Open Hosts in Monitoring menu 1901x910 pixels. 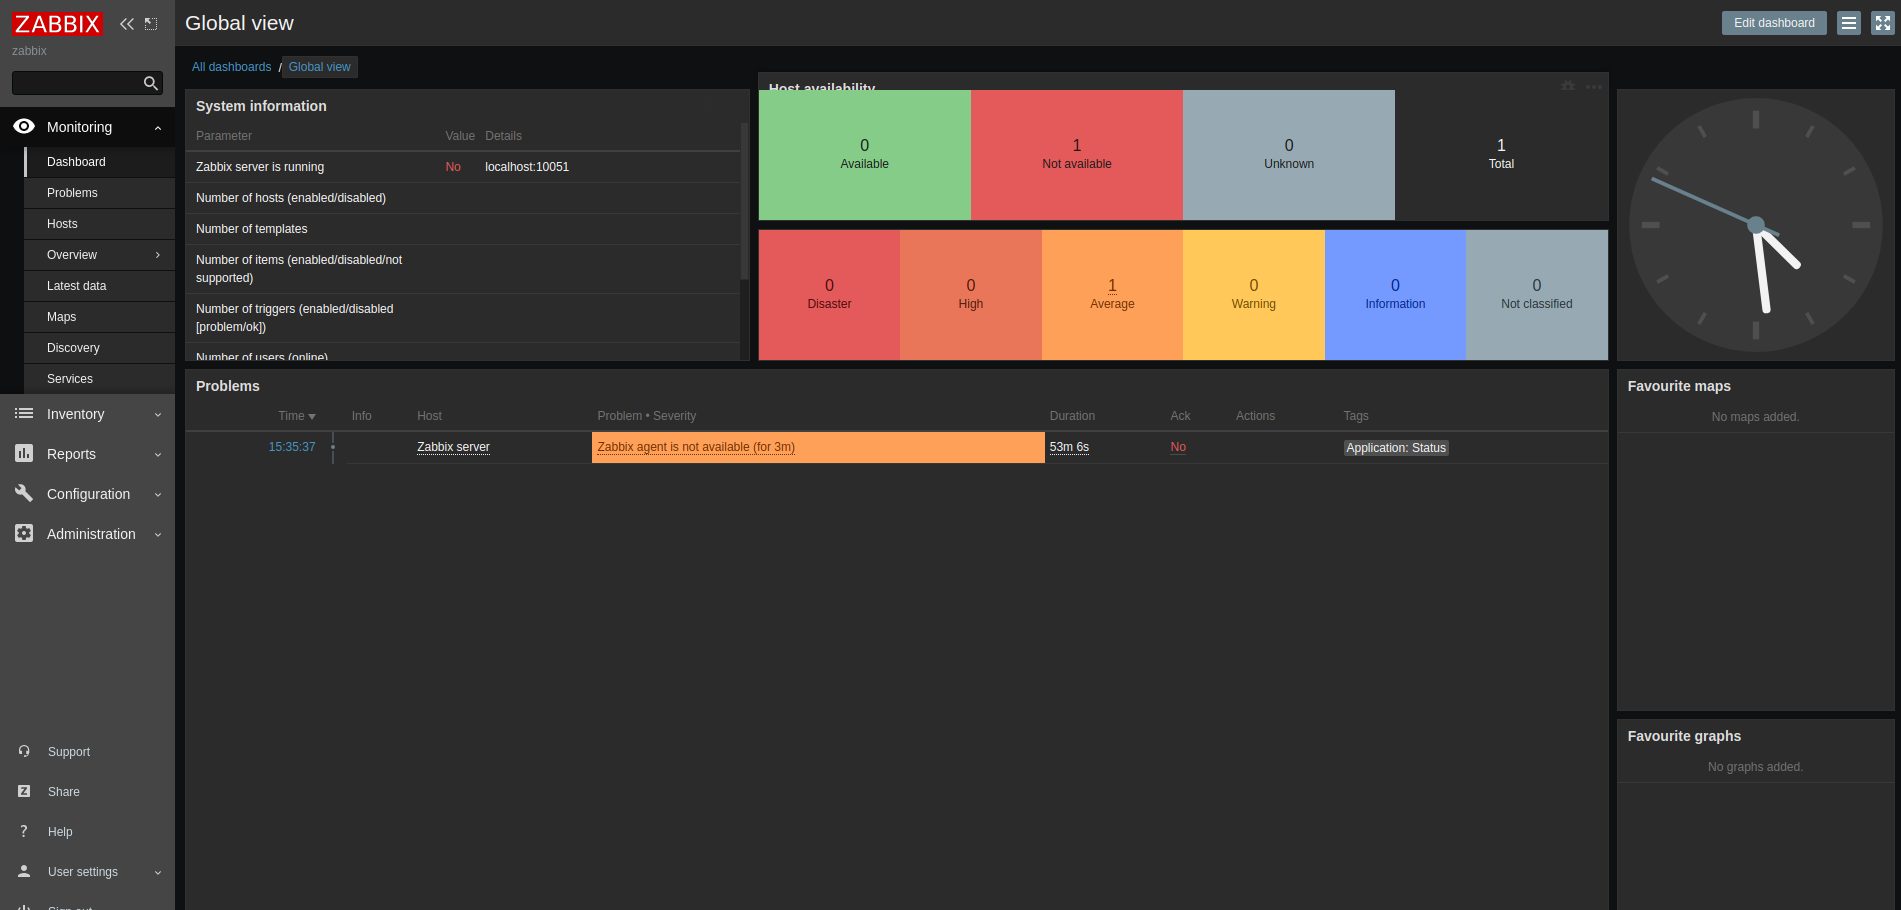pos(100,224)
